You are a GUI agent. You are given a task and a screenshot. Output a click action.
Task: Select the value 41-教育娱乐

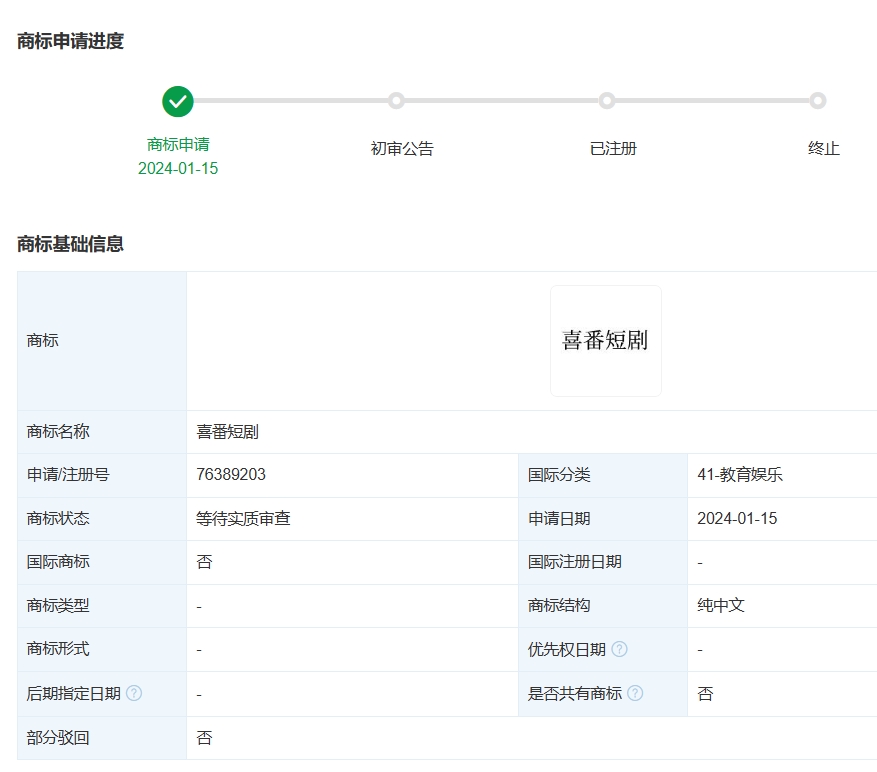[739, 474]
